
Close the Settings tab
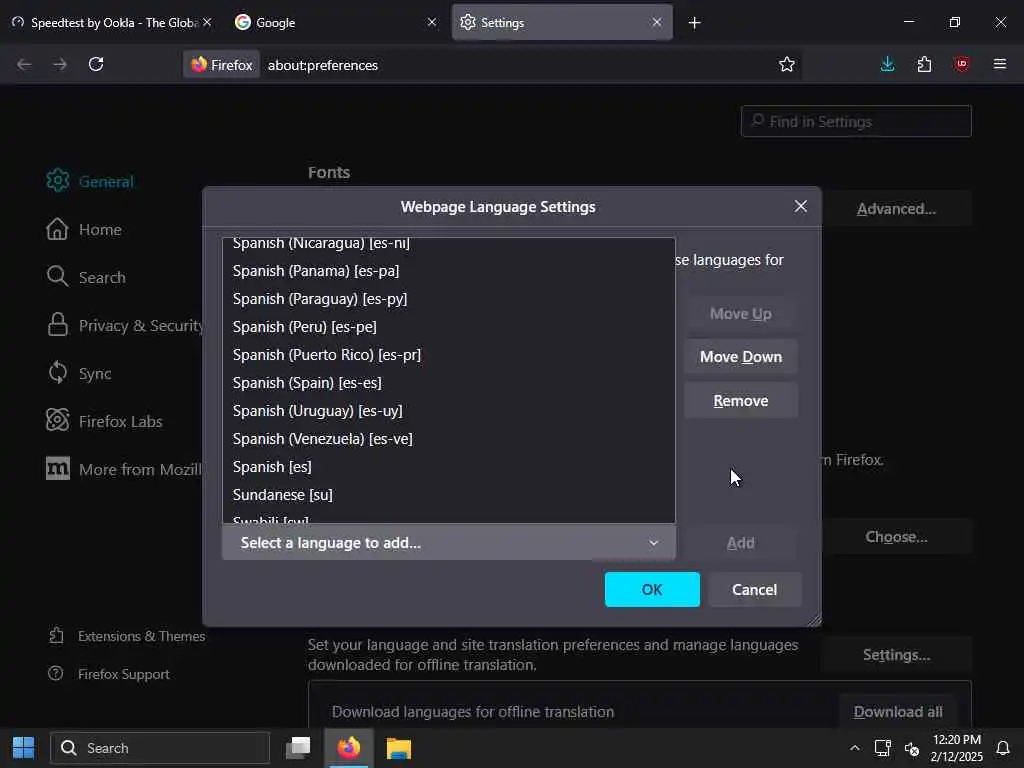657,22
